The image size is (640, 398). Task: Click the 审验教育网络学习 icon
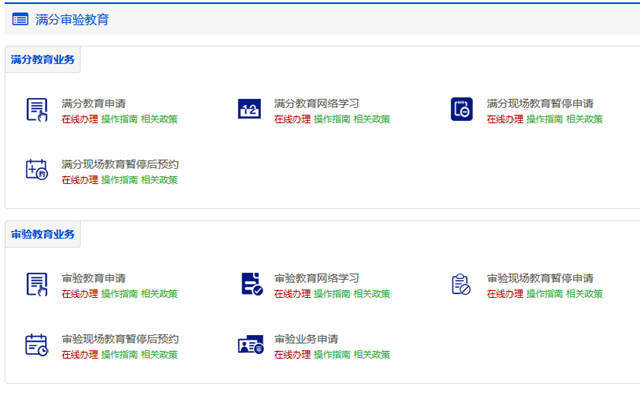(x=252, y=284)
